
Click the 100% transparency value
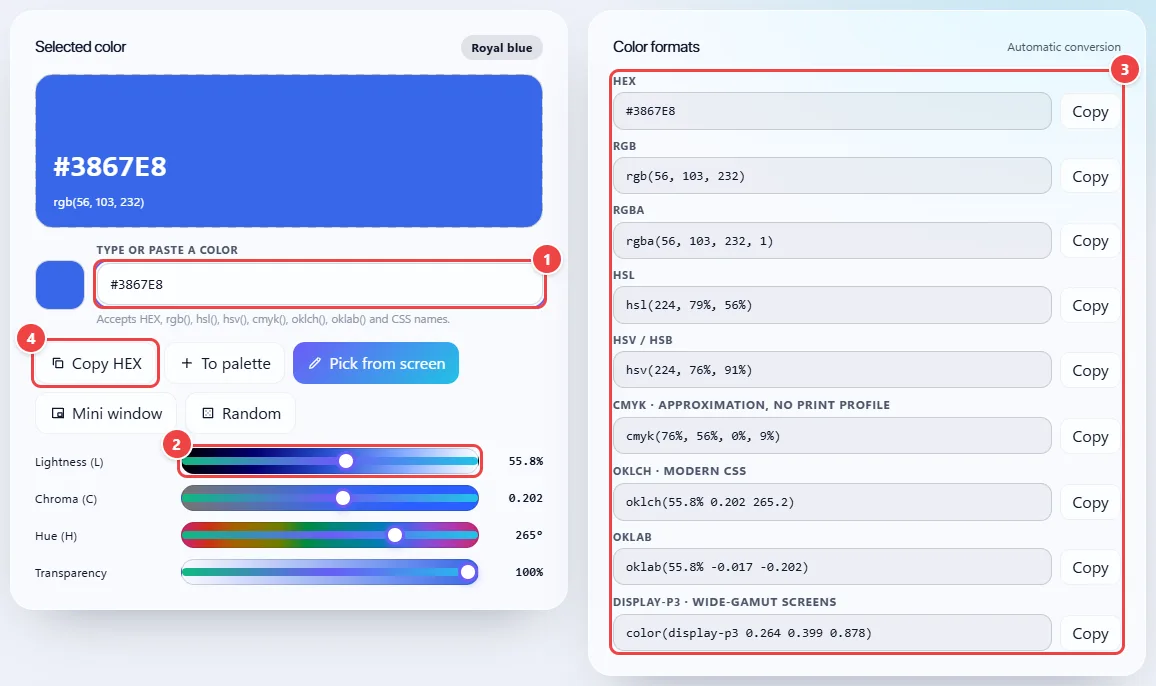pos(529,572)
